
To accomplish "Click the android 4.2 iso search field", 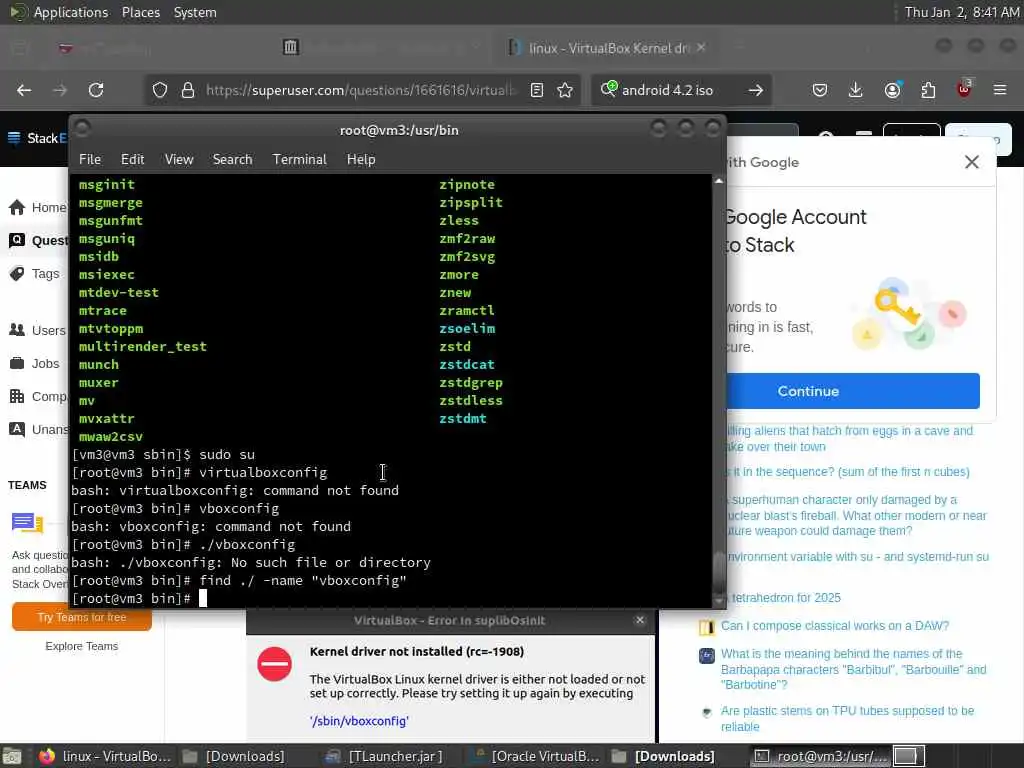I will click(x=679, y=90).
